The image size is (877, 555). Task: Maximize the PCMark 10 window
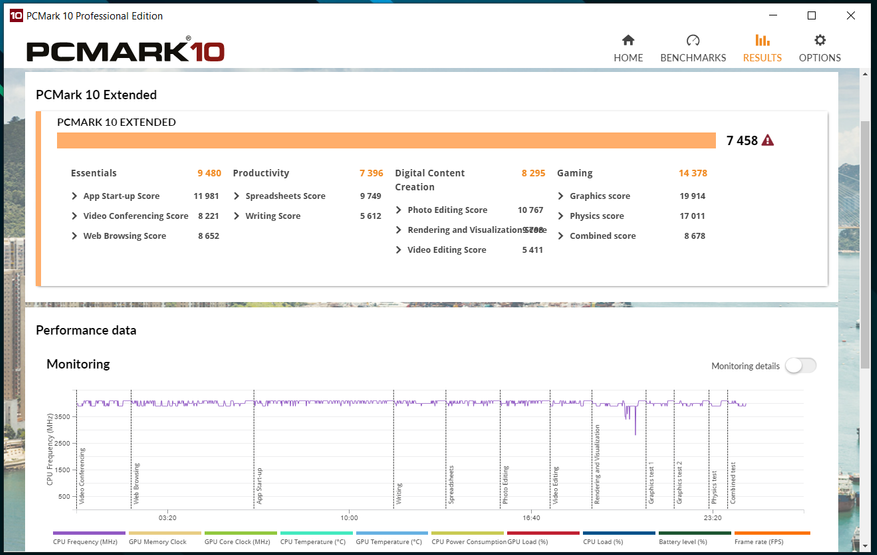pyautogui.click(x=812, y=16)
